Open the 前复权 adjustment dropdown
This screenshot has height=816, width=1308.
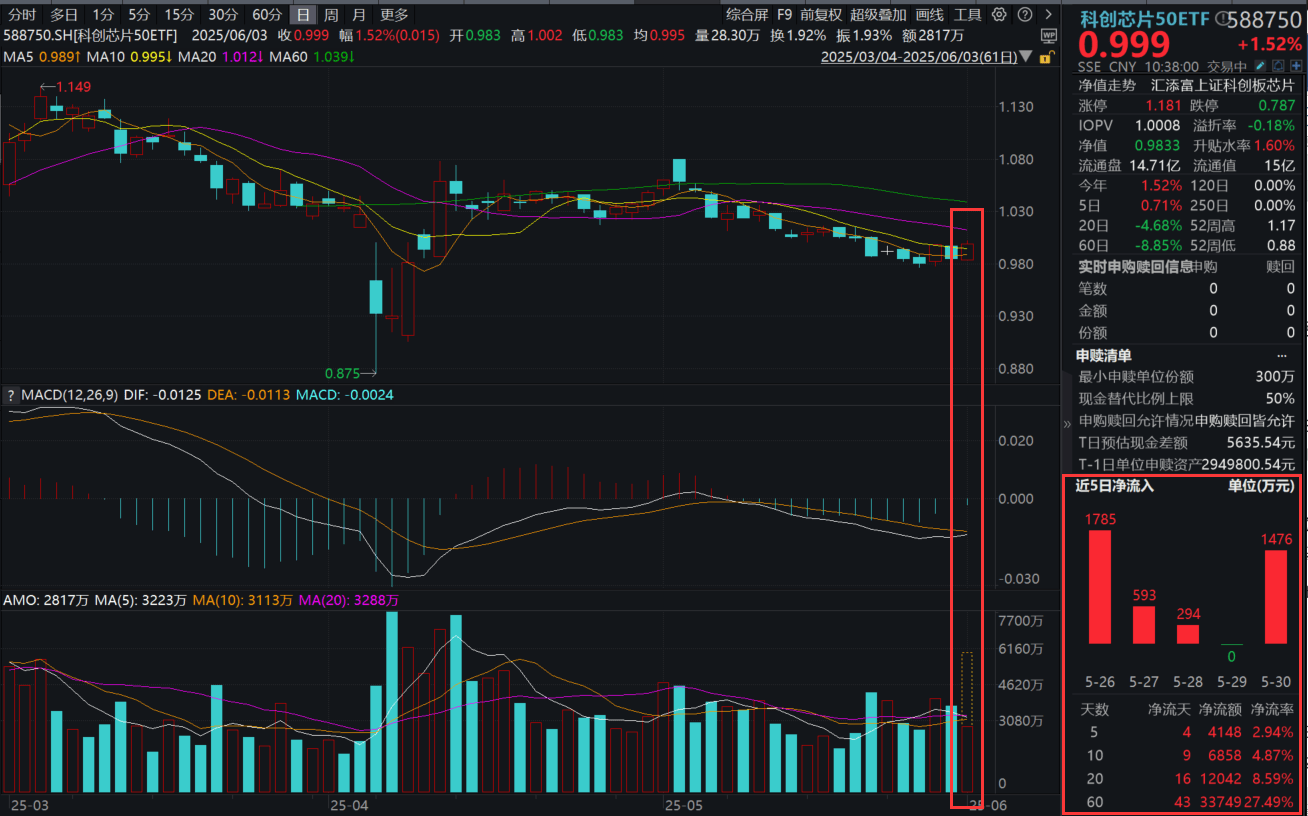tap(820, 15)
